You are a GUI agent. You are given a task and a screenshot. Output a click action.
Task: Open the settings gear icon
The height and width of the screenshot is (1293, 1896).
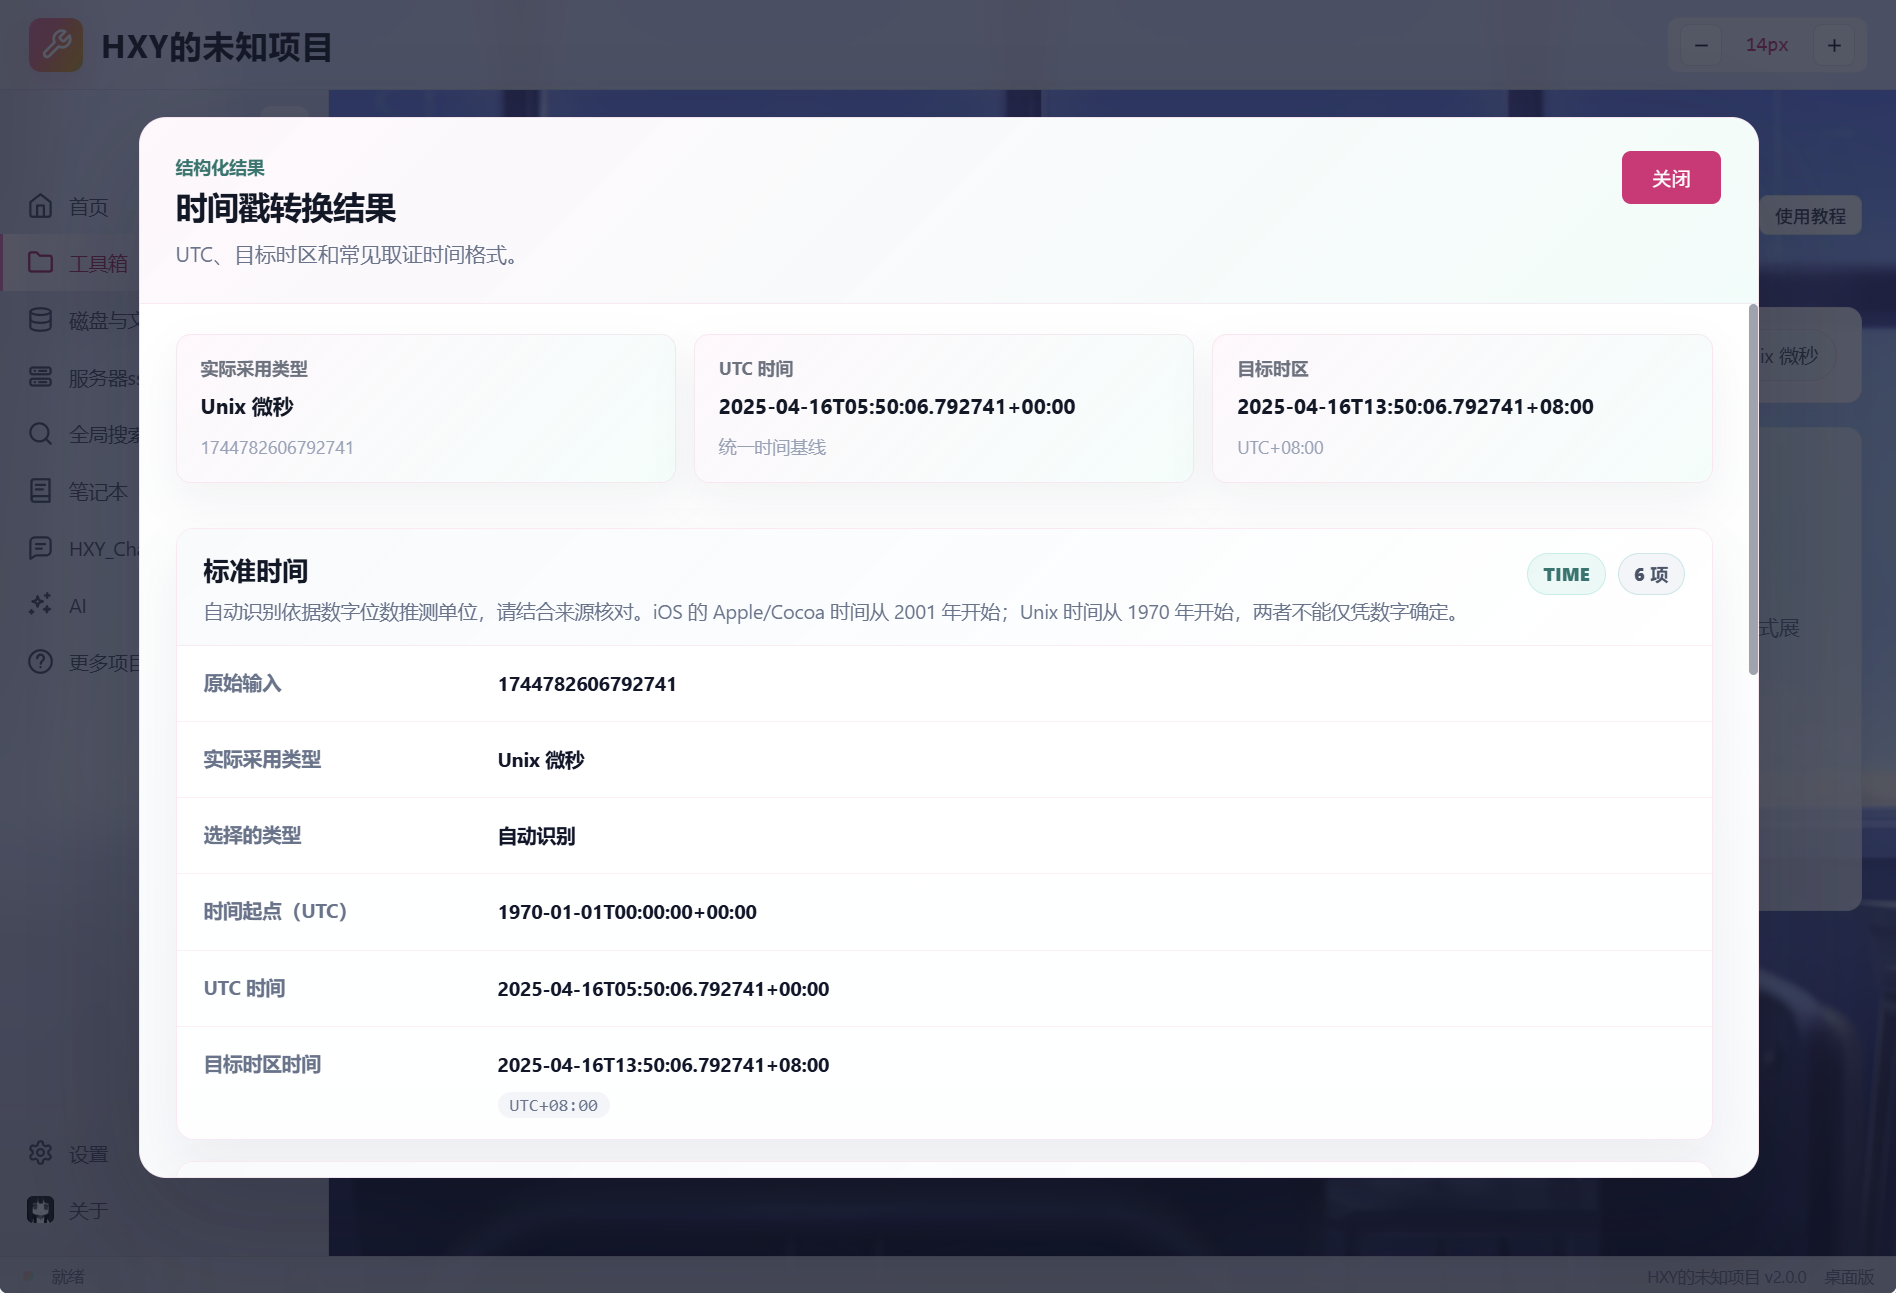coord(40,1153)
